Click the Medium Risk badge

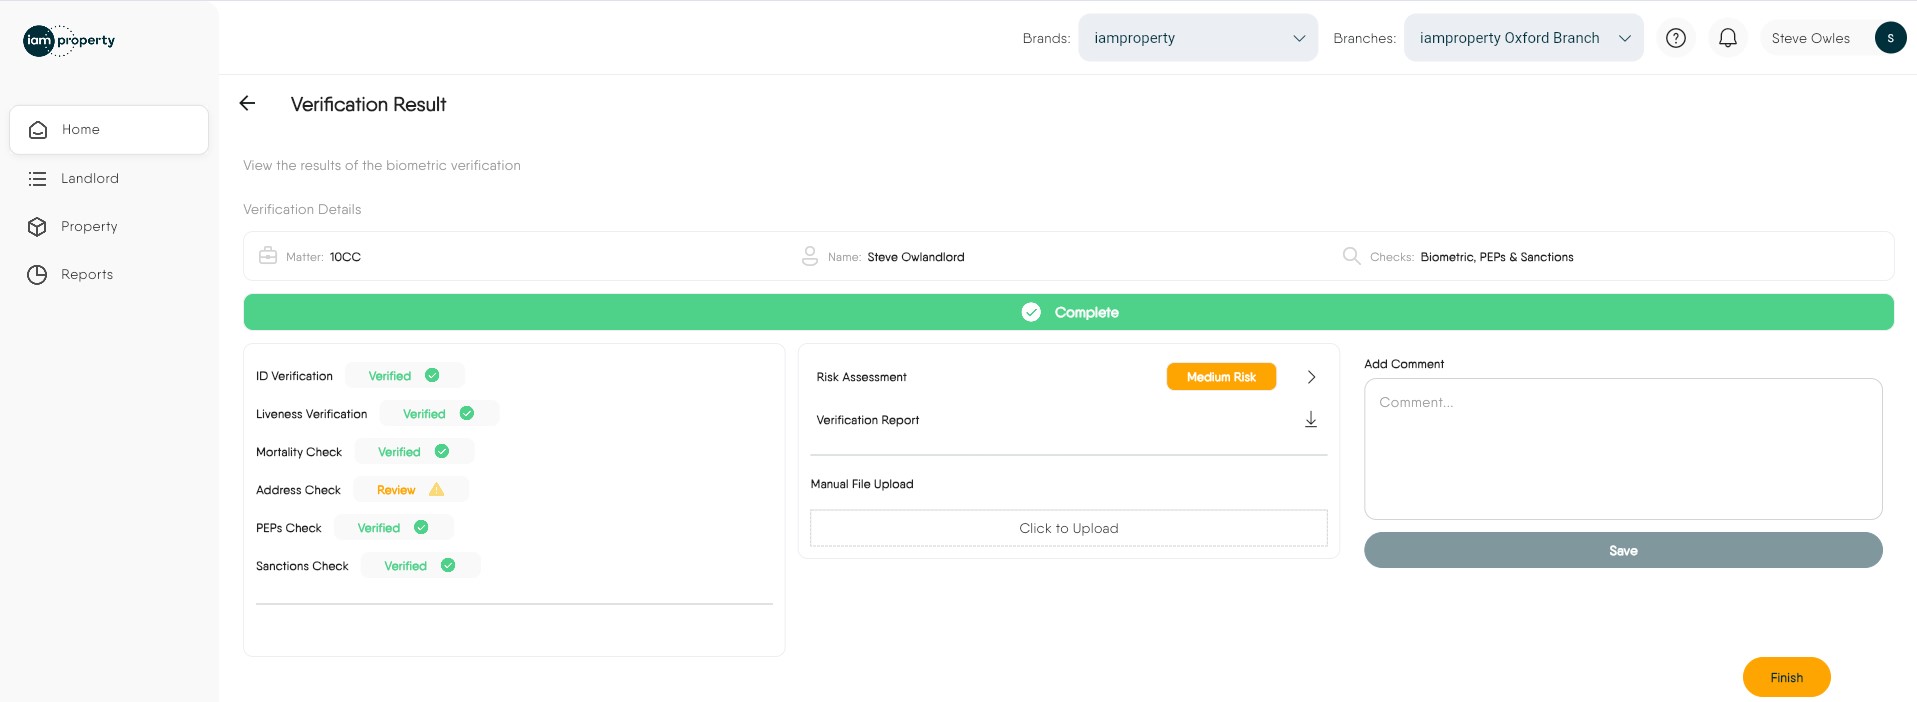1220,377
